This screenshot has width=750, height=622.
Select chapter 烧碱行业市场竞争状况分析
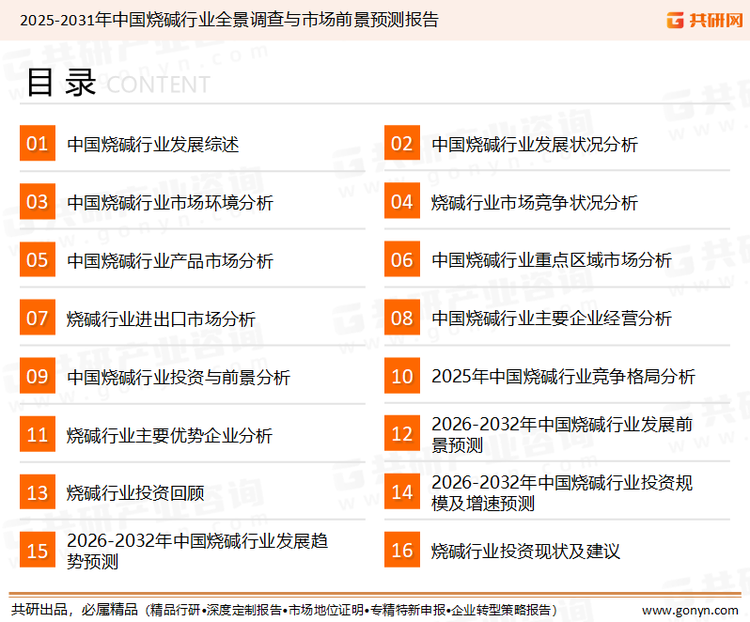point(534,202)
